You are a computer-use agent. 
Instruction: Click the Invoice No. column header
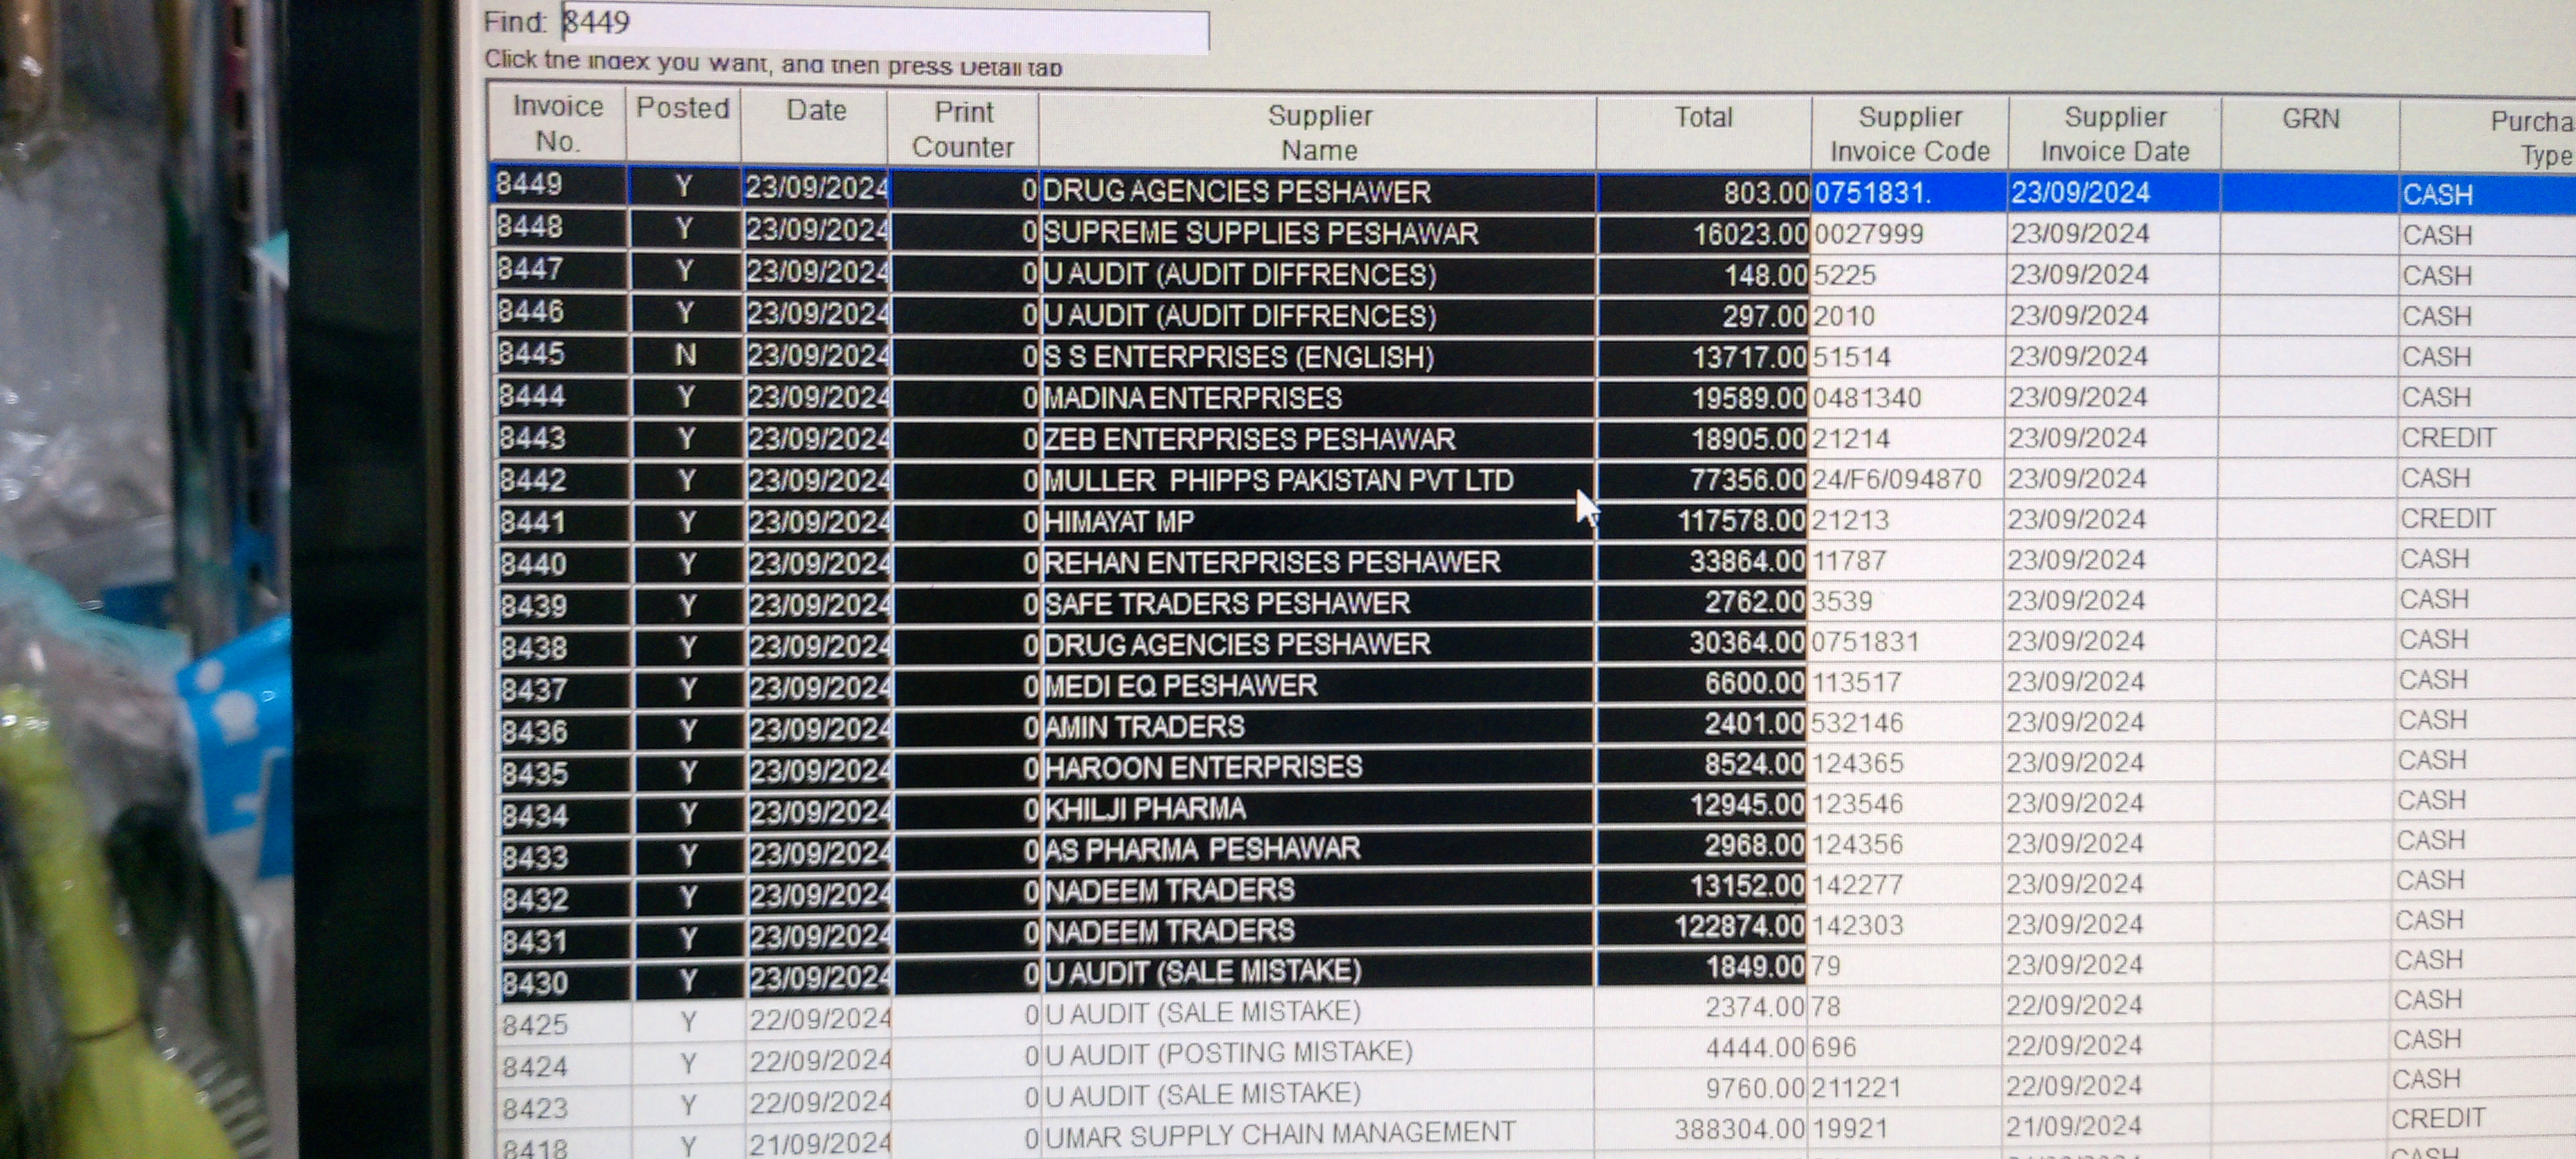(557, 123)
